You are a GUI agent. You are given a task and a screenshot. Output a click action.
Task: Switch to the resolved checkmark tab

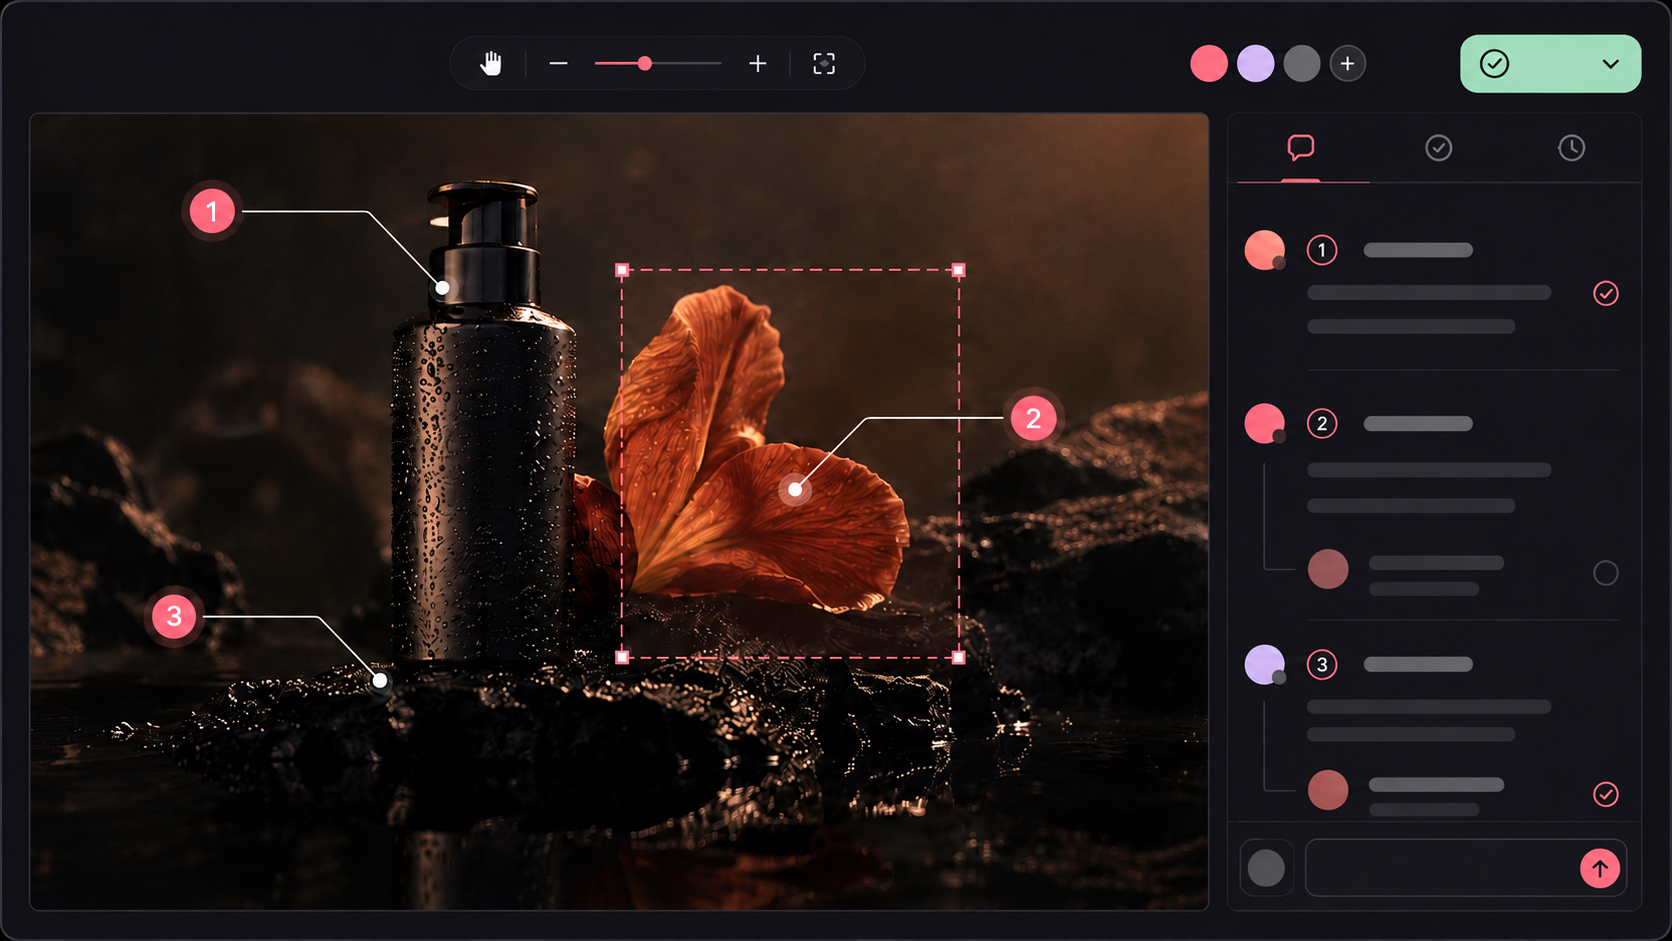pyautogui.click(x=1438, y=148)
